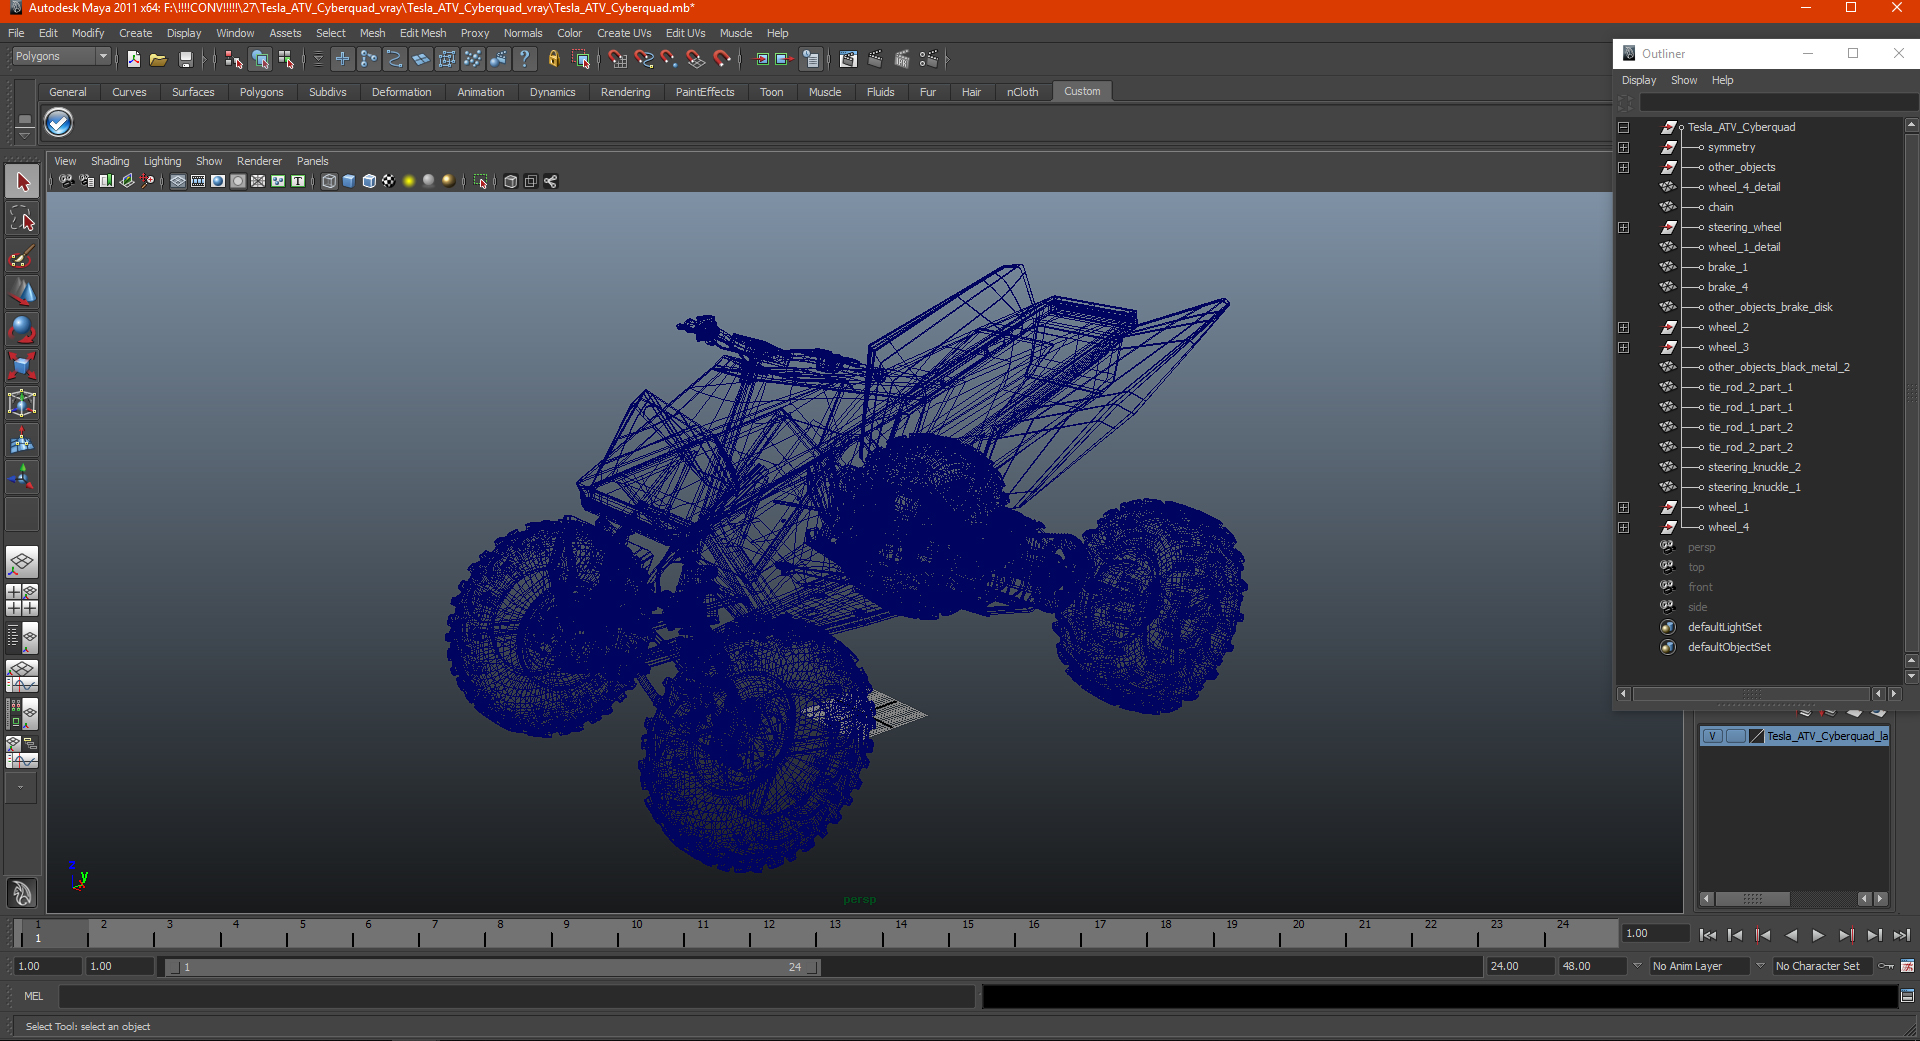Click the Select camera icon in panel toolbar
Viewport: 1920px width, 1041px height.
(x=66, y=181)
